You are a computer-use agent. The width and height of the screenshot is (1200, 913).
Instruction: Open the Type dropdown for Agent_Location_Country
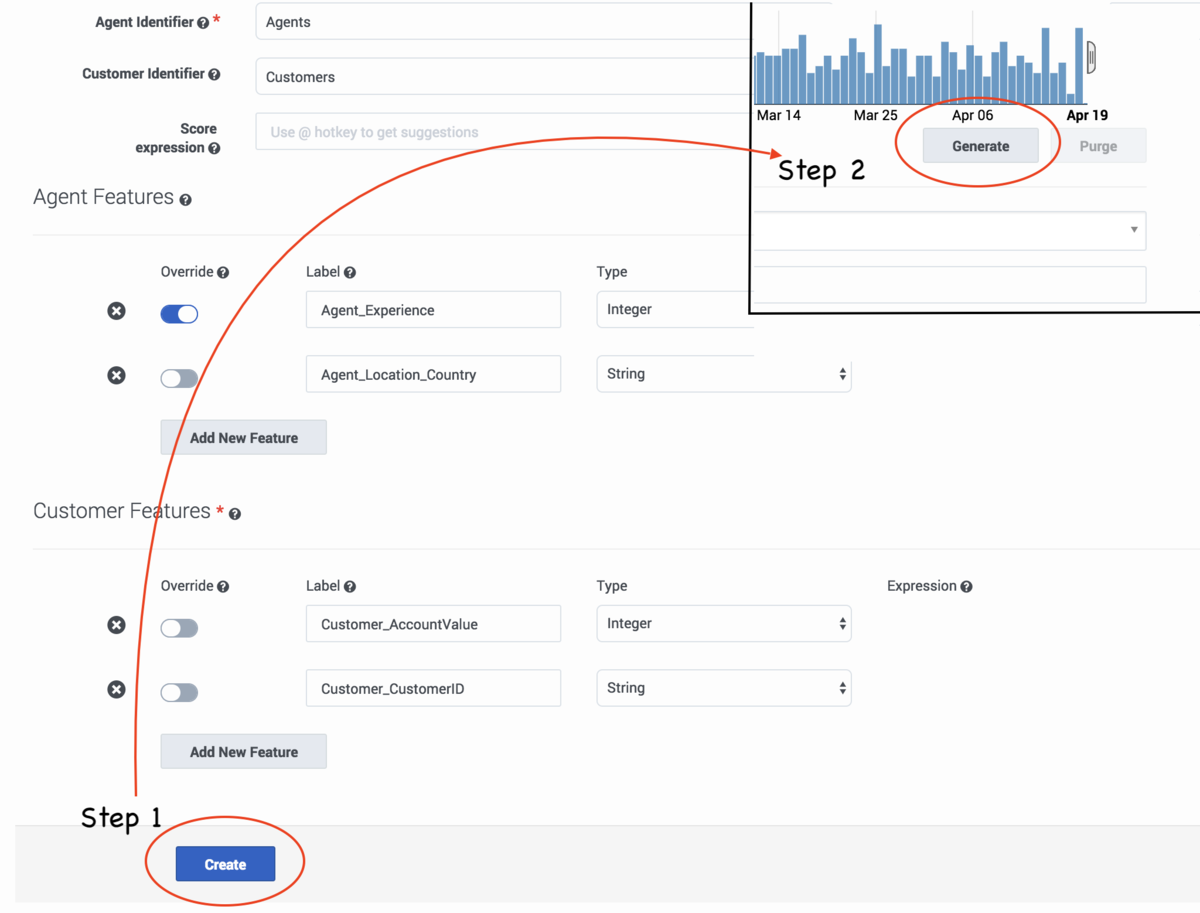tap(723, 373)
